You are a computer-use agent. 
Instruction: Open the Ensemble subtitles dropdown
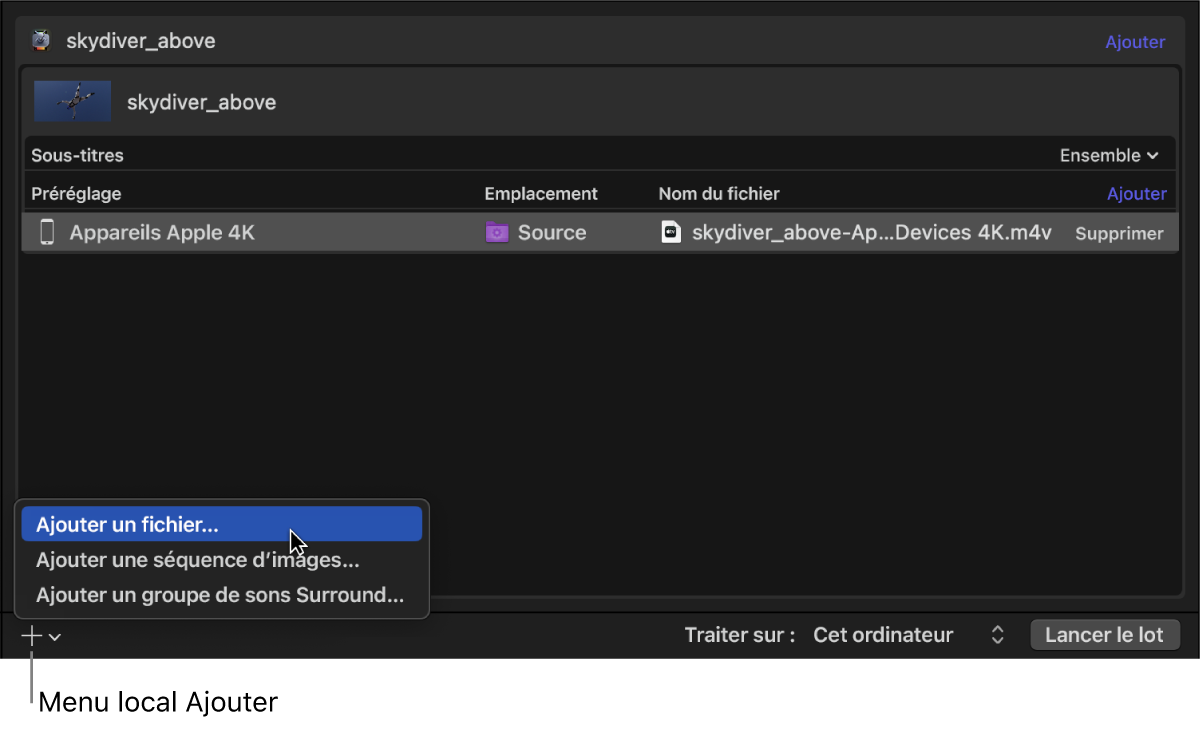point(1108,155)
